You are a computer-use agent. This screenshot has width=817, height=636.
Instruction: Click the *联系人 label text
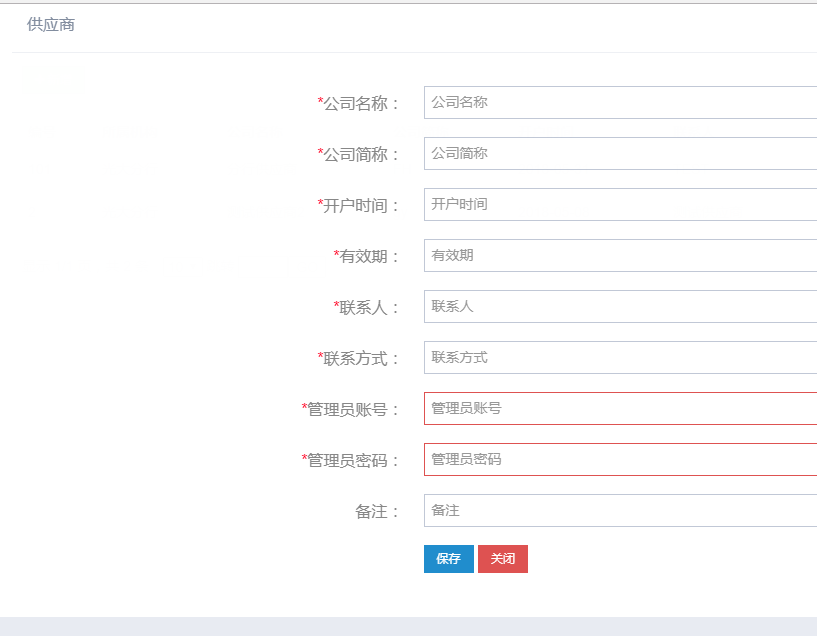point(366,307)
